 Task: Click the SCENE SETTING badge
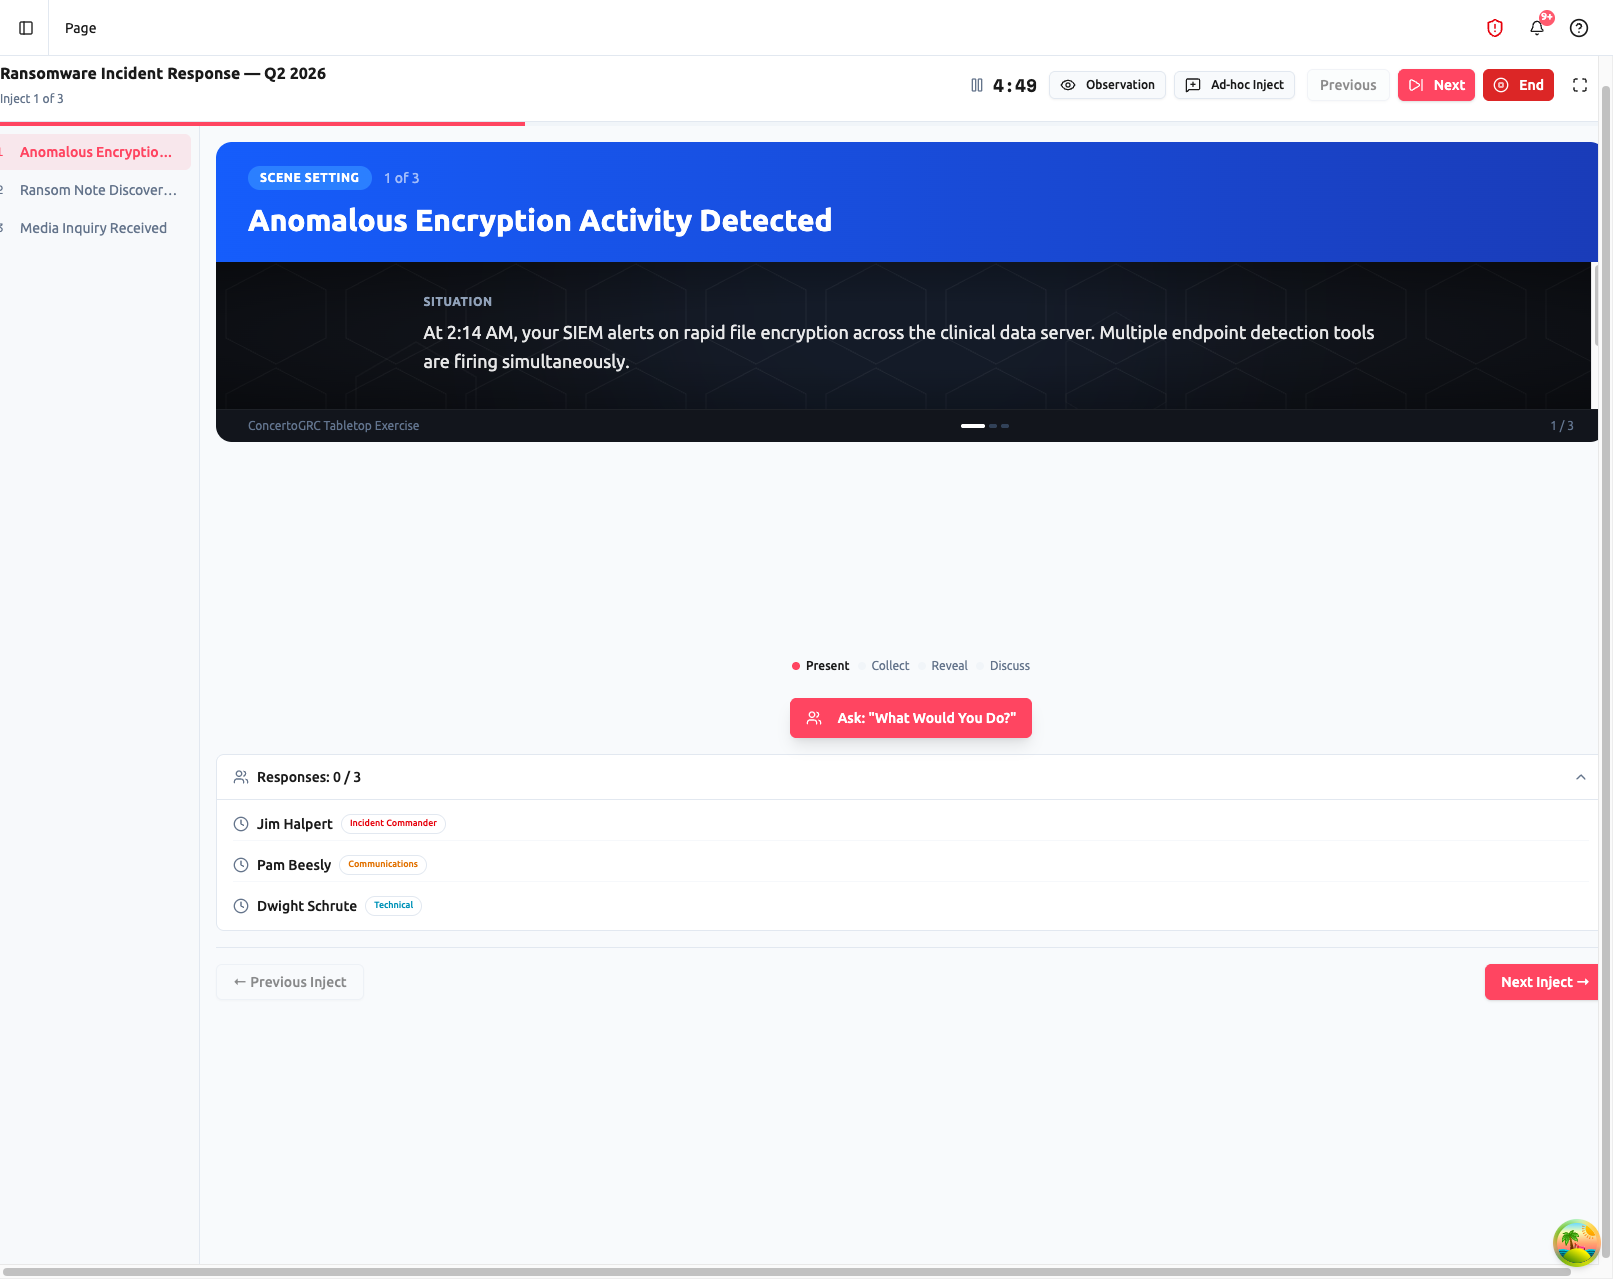309,178
